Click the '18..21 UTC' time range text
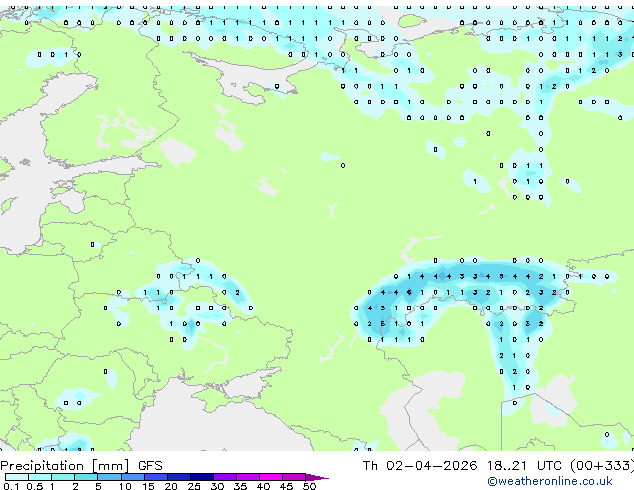This screenshot has width=634, height=490. click(x=524, y=466)
